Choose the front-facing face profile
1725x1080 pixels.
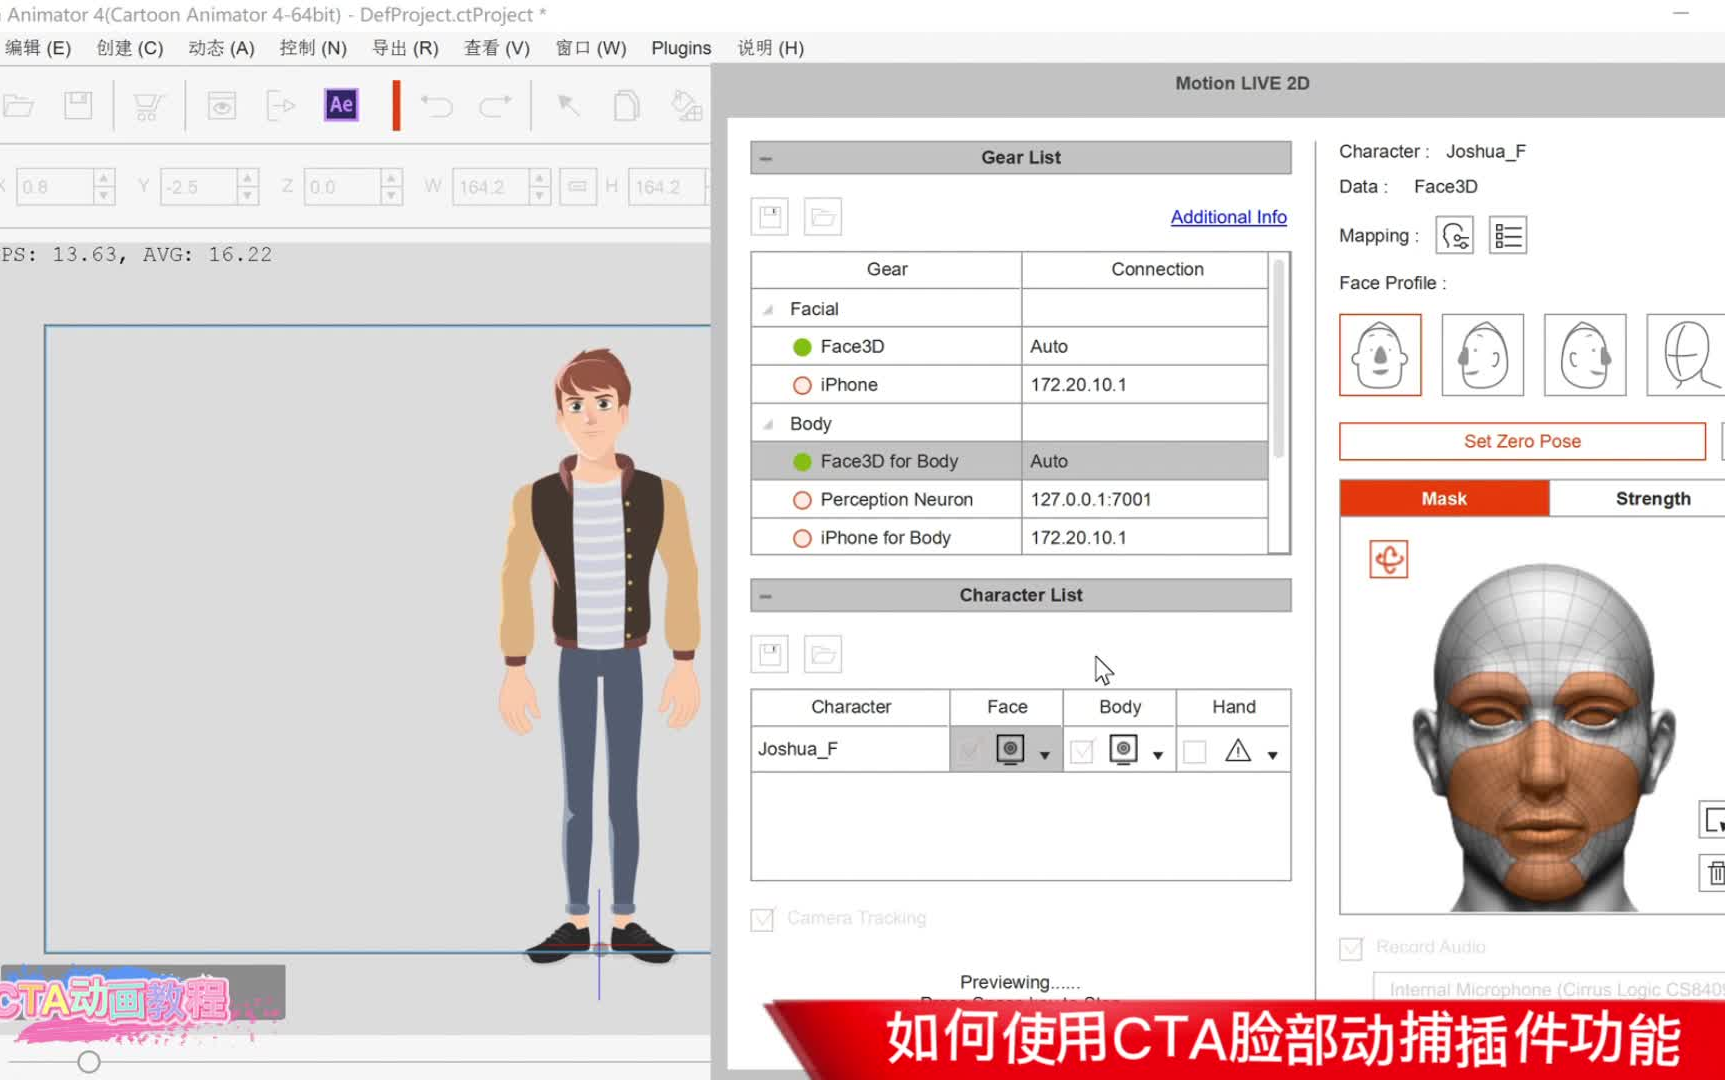(x=1380, y=355)
